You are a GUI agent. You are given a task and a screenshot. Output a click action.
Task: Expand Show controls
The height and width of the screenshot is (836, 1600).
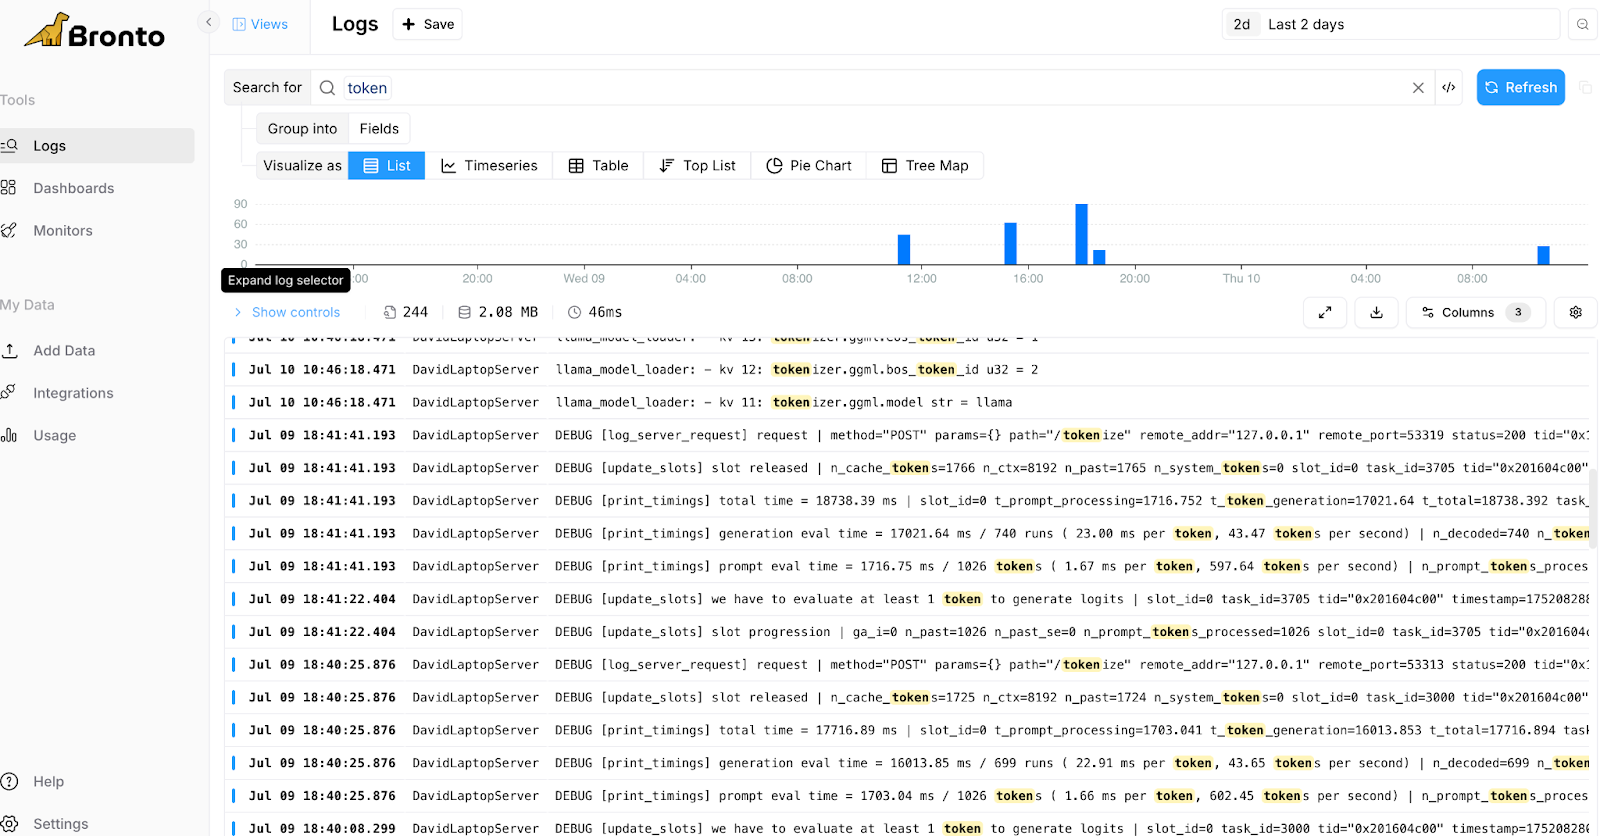287,313
